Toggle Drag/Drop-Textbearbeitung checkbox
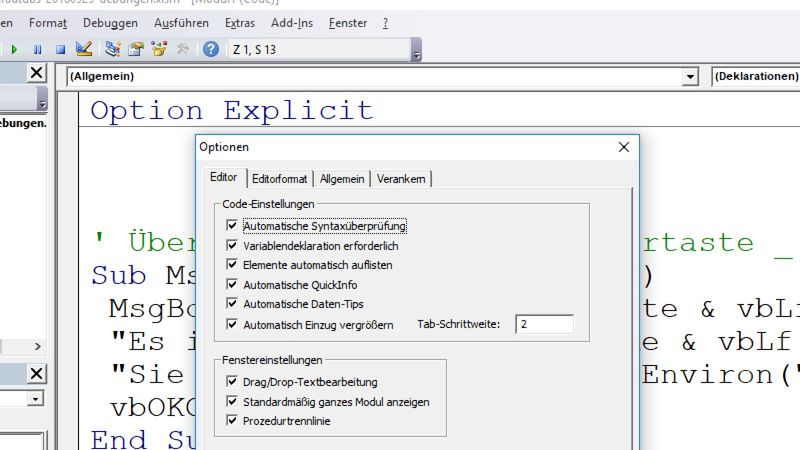Screen dimensions: 800x450 coord(232,381)
